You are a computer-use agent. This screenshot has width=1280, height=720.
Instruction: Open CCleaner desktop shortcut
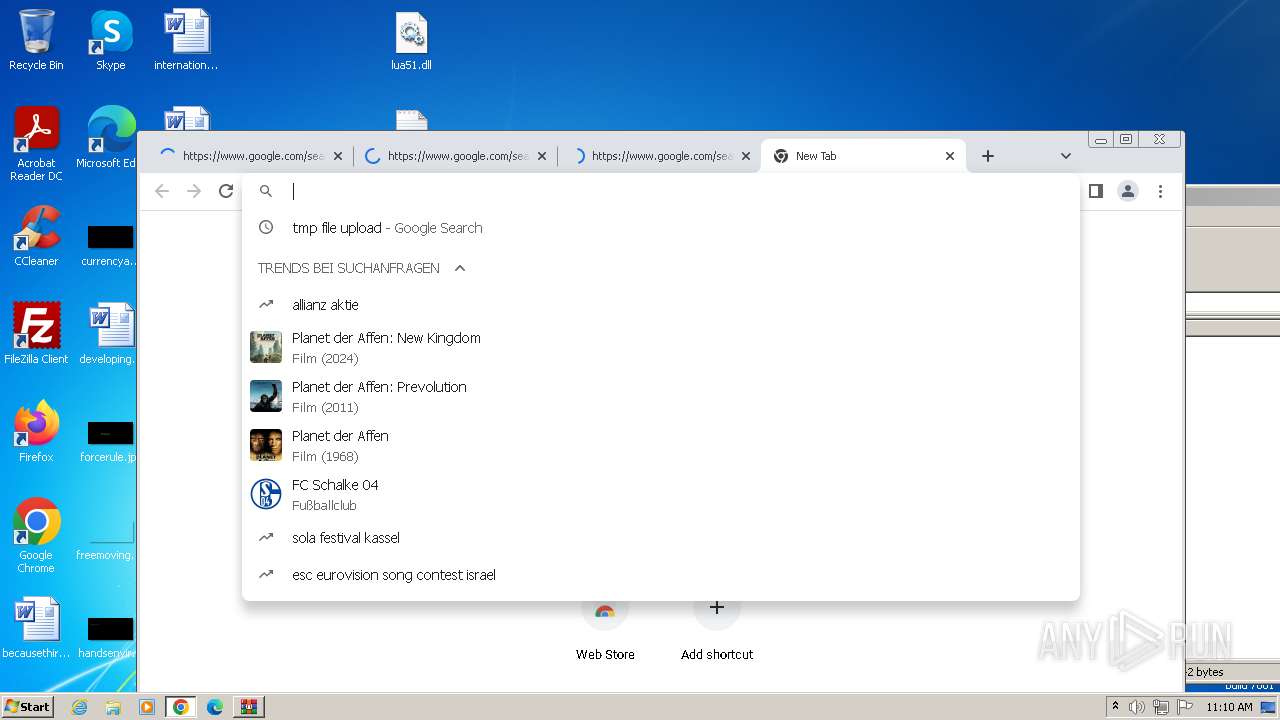coord(36,236)
